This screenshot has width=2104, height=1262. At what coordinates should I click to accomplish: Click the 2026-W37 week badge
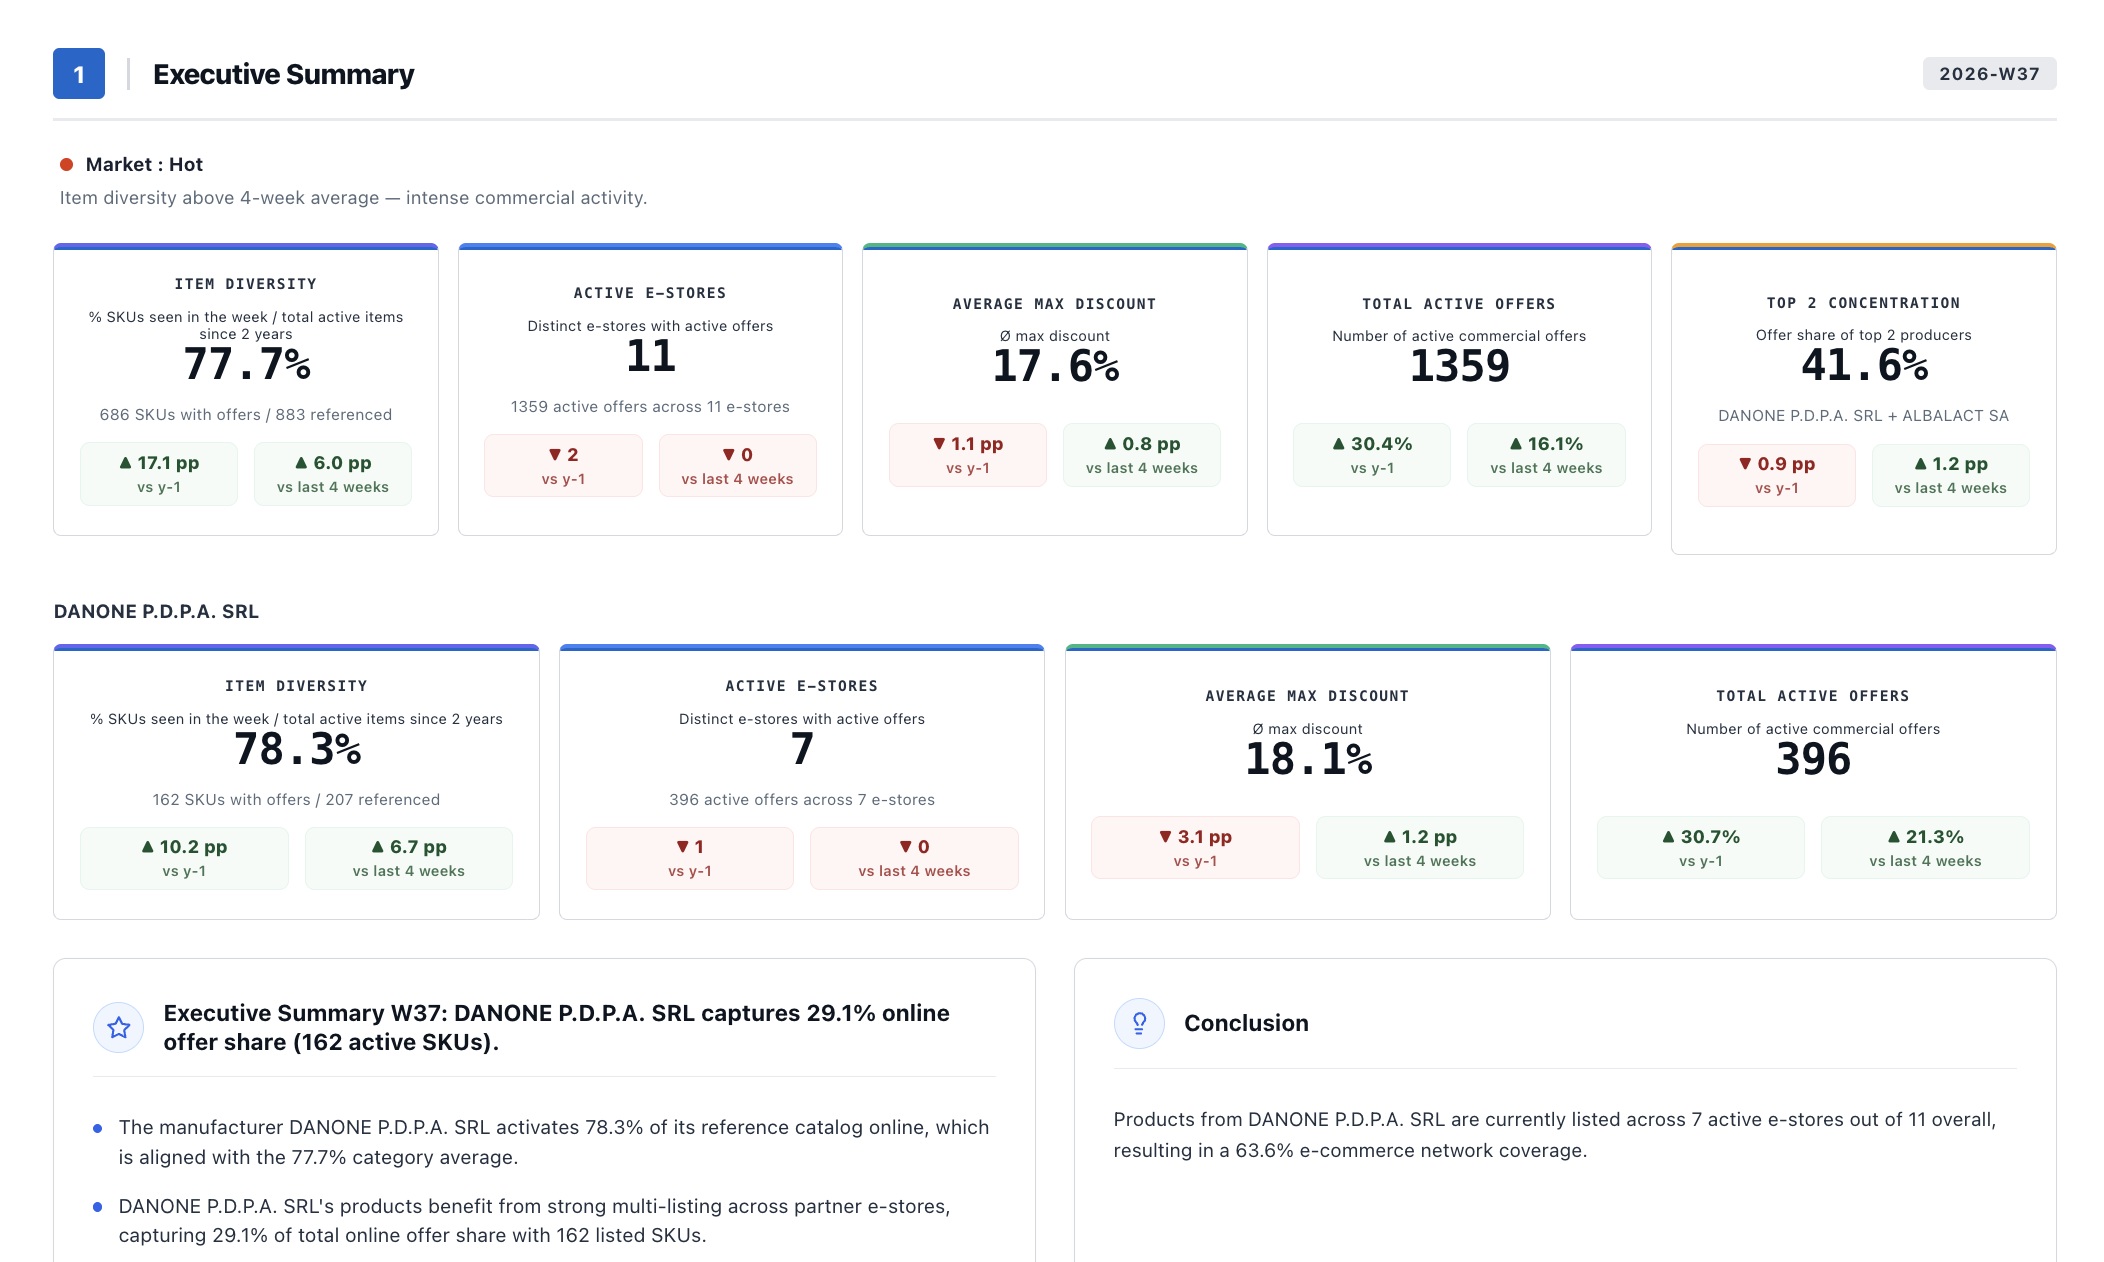[1989, 74]
